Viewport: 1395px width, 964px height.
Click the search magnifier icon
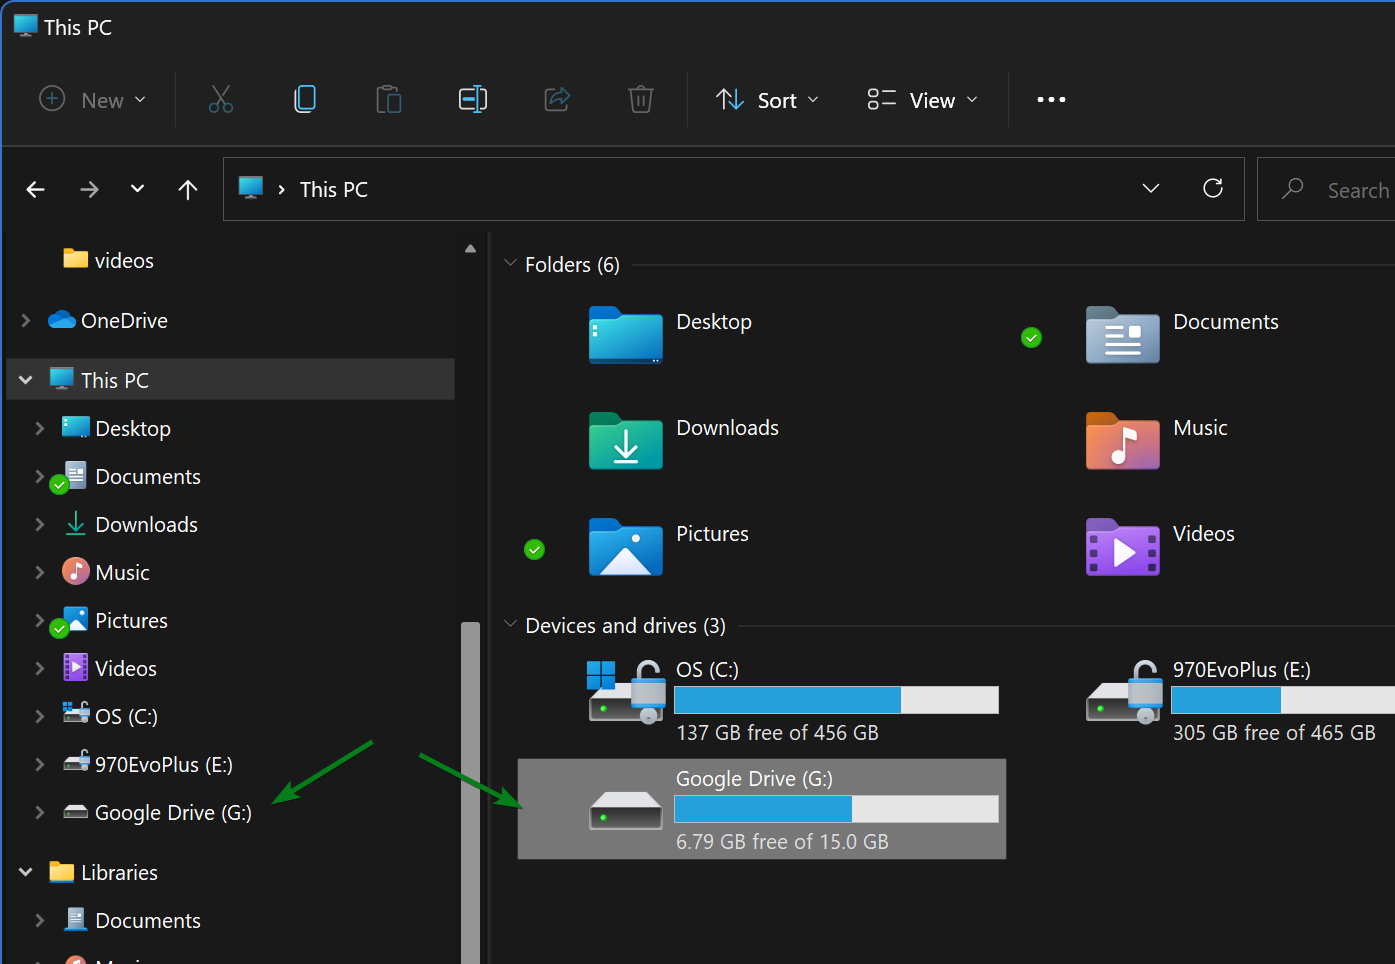click(x=1293, y=188)
